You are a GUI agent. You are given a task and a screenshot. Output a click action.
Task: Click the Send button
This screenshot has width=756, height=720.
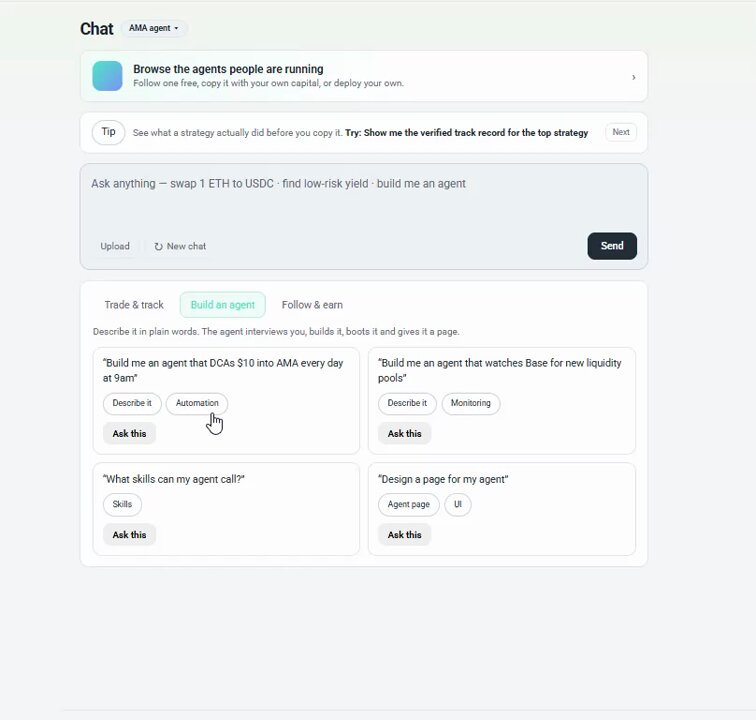(x=612, y=246)
